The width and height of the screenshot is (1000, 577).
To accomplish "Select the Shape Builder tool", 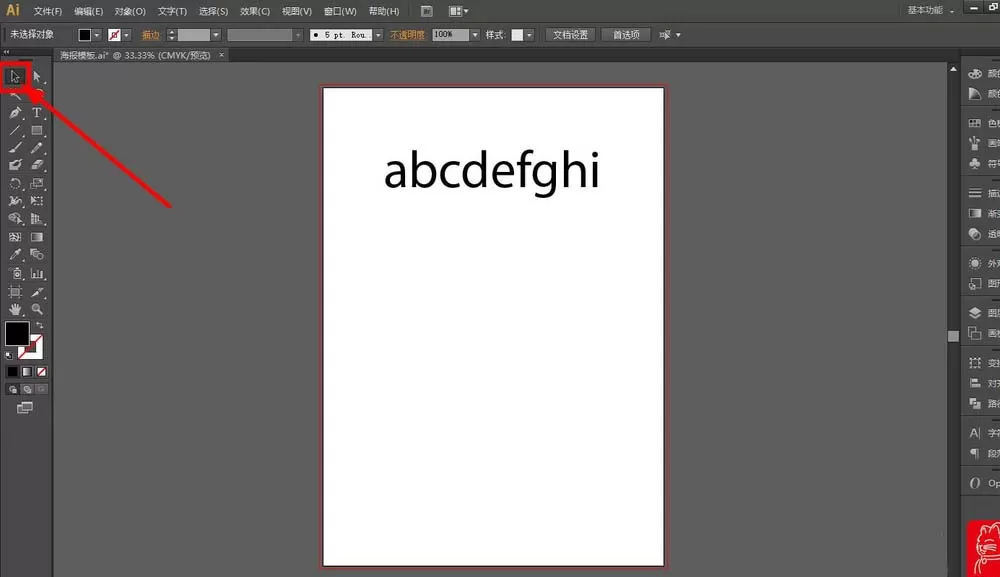I will [15, 219].
